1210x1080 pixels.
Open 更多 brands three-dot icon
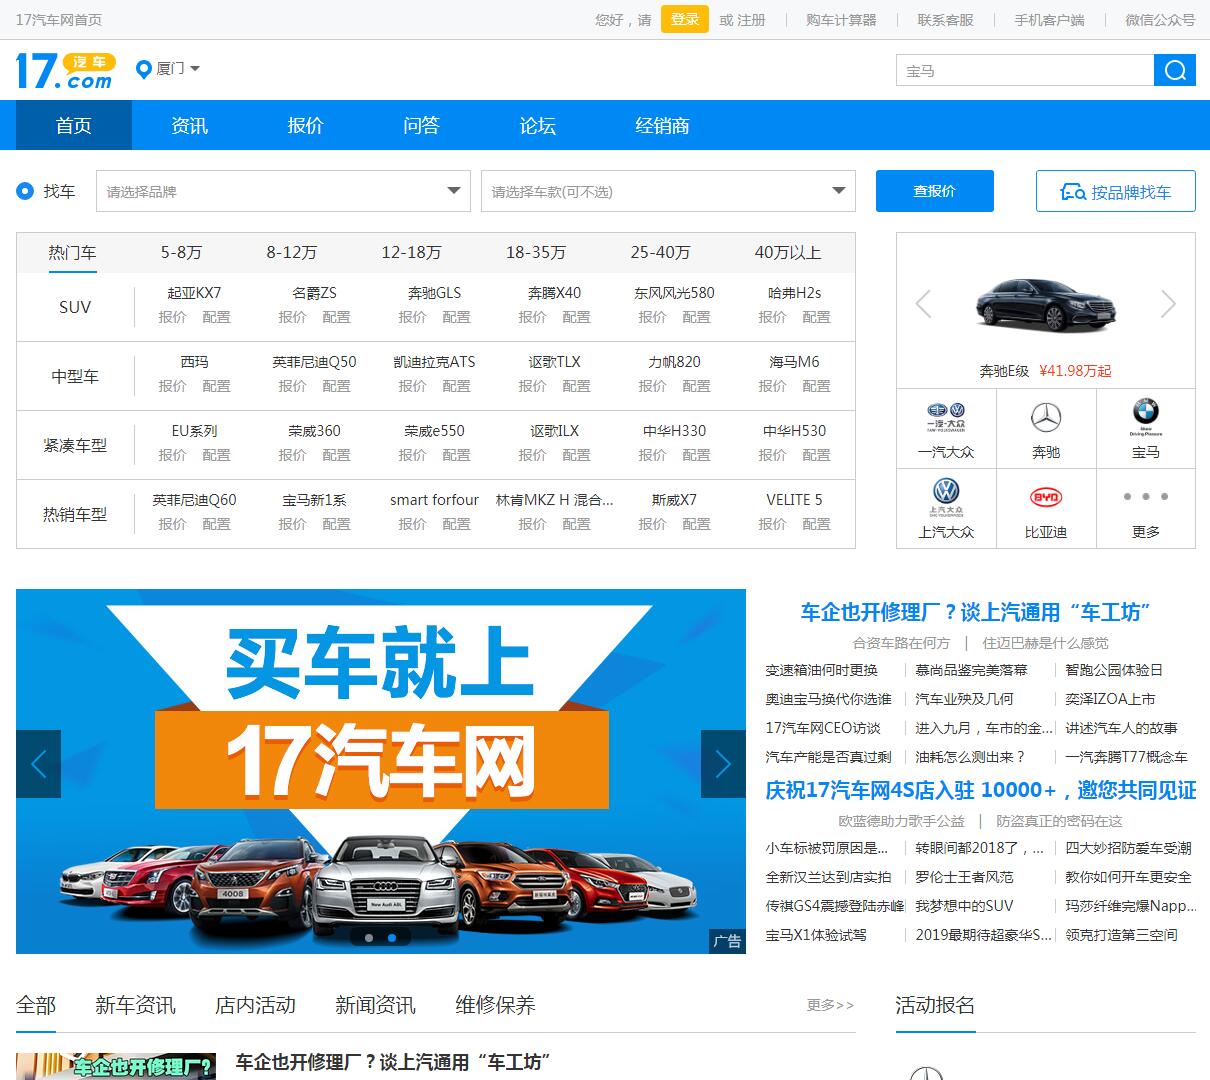[1146, 496]
